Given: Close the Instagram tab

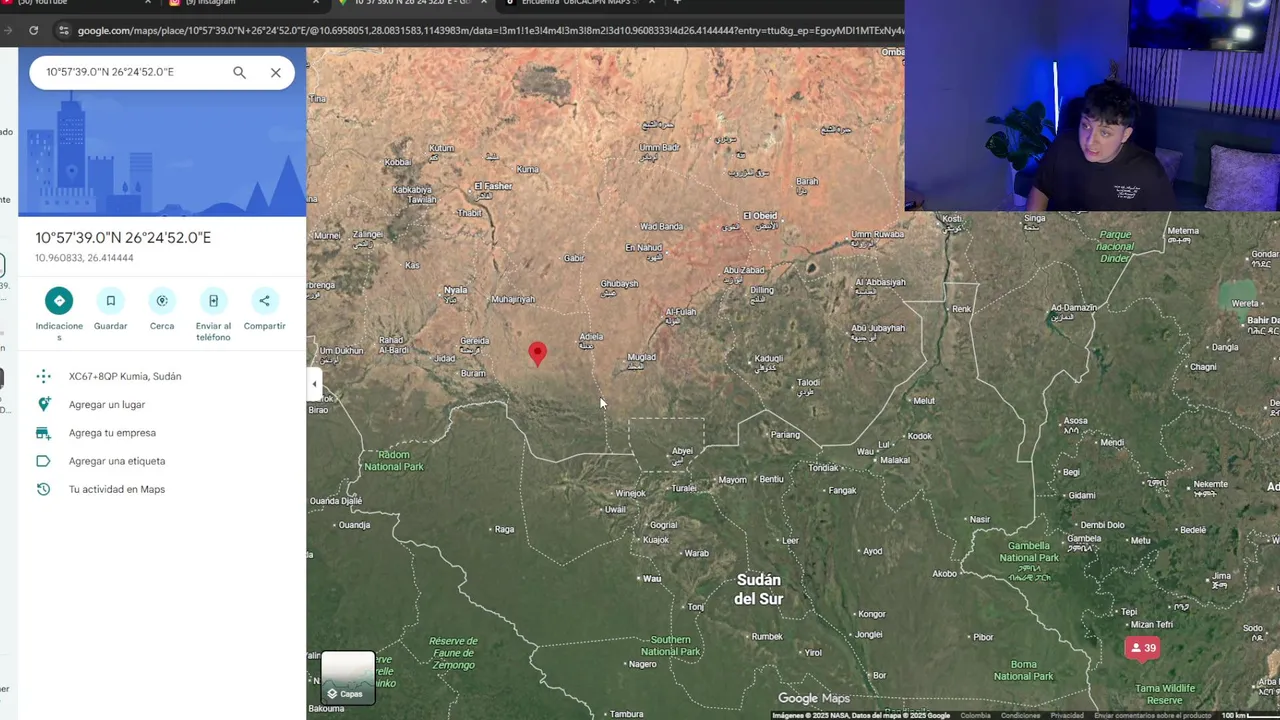Looking at the screenshot, I should [316, 3].
